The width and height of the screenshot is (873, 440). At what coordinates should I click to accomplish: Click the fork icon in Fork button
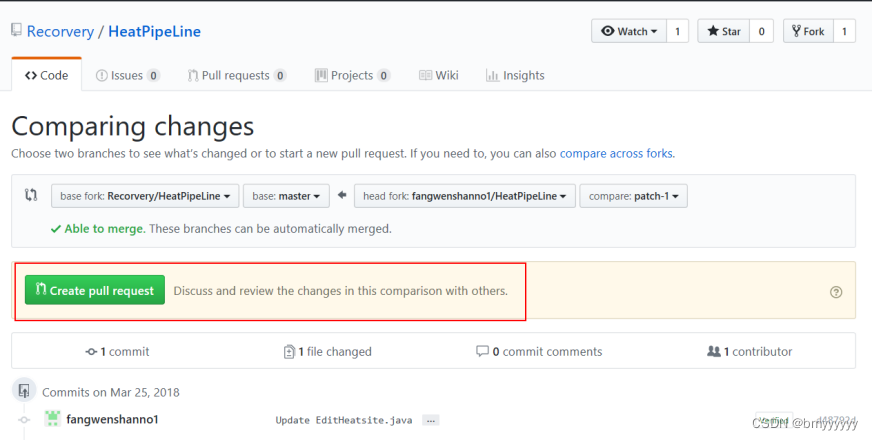[796, 31]
